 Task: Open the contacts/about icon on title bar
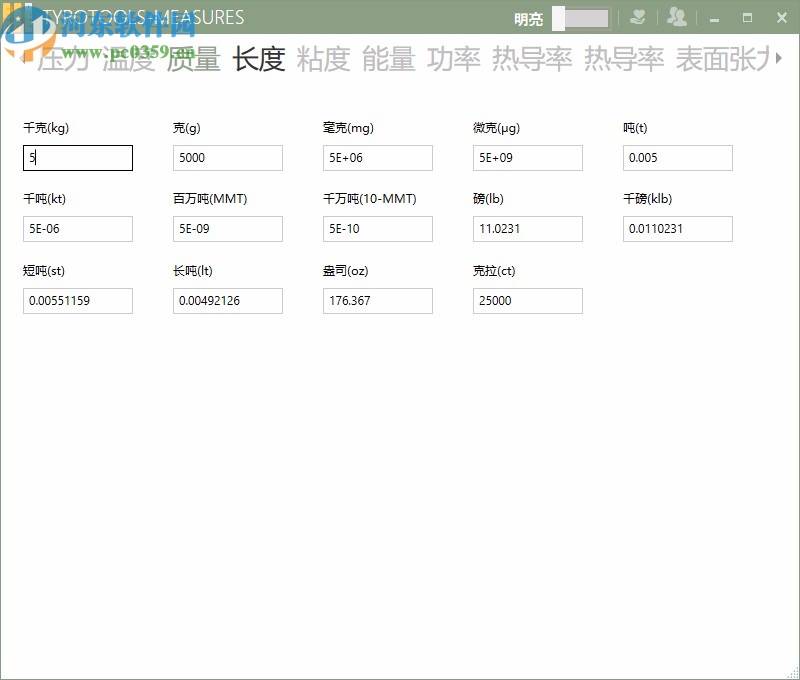point(678,17)
